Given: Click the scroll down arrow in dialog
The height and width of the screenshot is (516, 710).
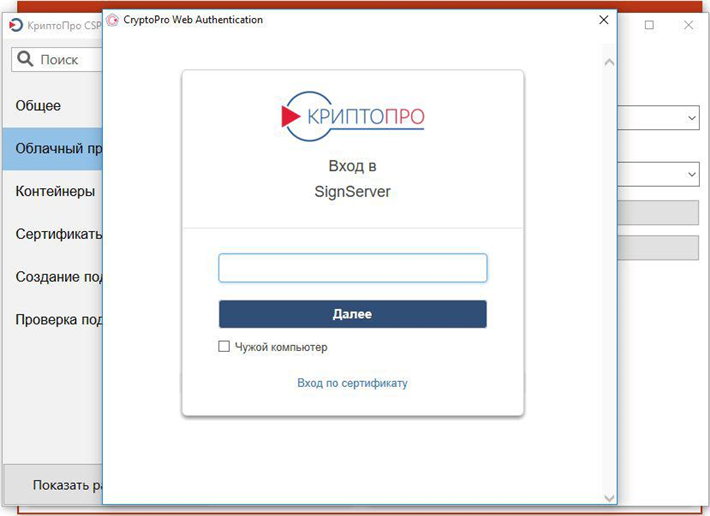Looking at the screenshot, I should pos(609,498).
